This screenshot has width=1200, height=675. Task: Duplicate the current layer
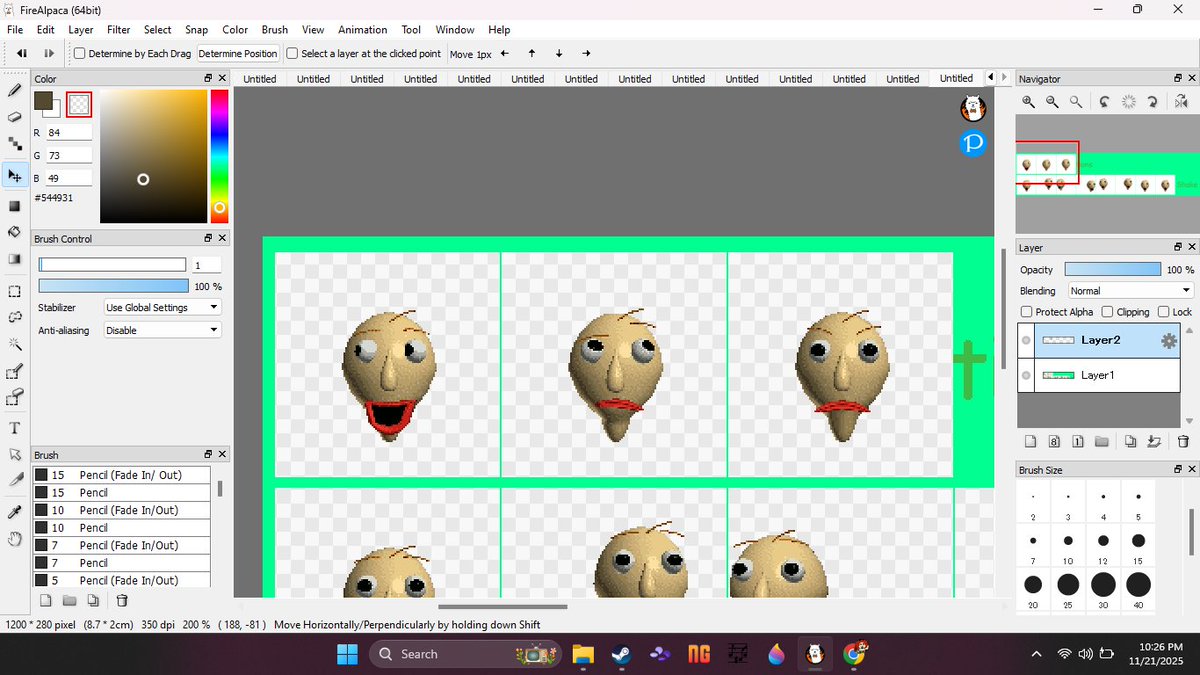tap(1130, 441)
